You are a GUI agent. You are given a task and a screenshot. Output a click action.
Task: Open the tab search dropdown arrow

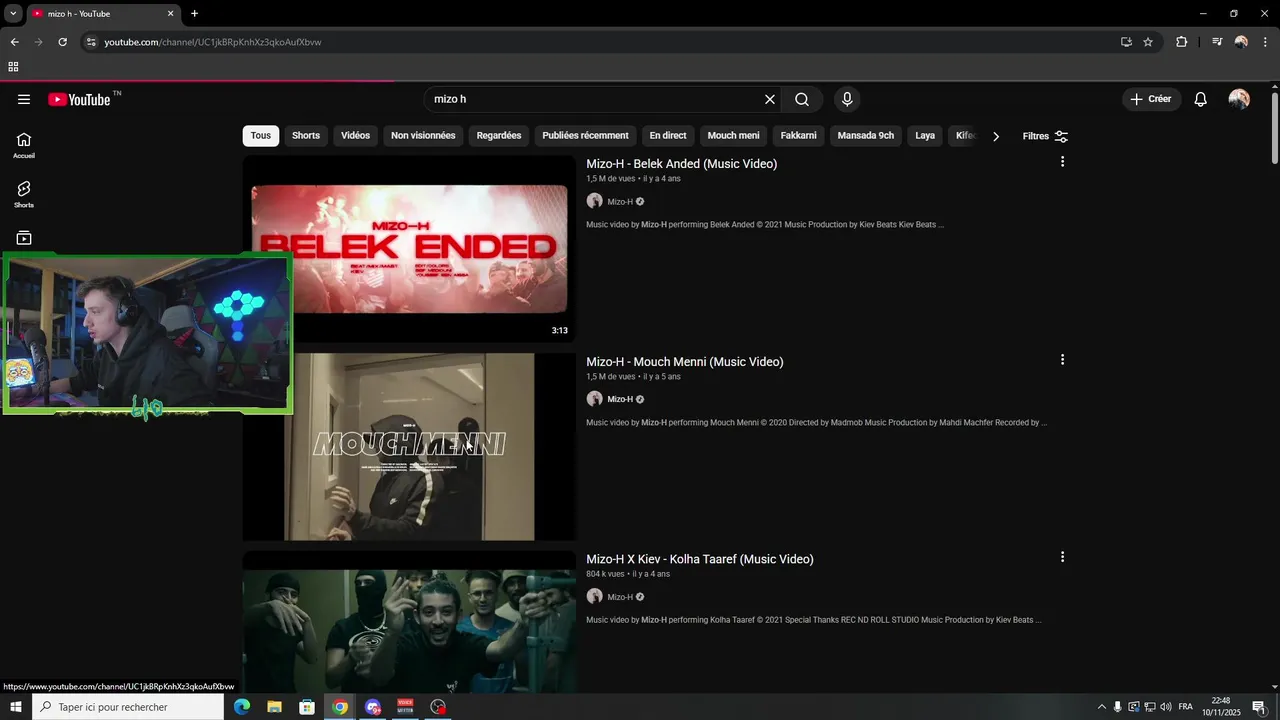[x=13, y=14]
